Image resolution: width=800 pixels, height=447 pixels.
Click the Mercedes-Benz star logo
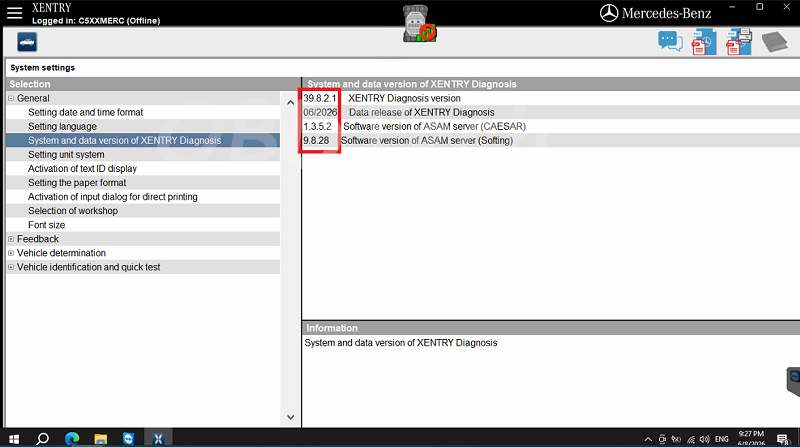[609, 13]
